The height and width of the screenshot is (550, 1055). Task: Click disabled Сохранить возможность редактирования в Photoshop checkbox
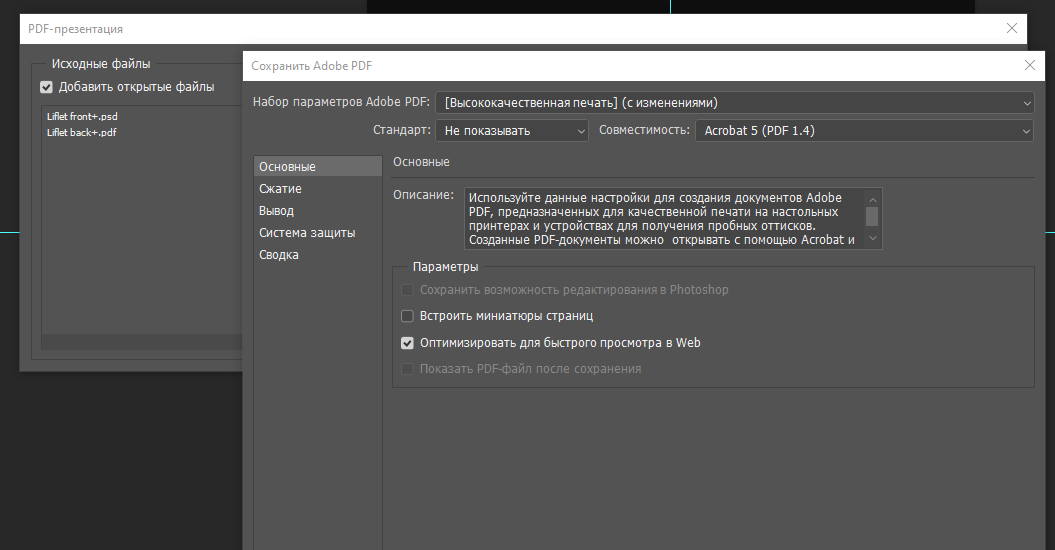pos(407,290)
